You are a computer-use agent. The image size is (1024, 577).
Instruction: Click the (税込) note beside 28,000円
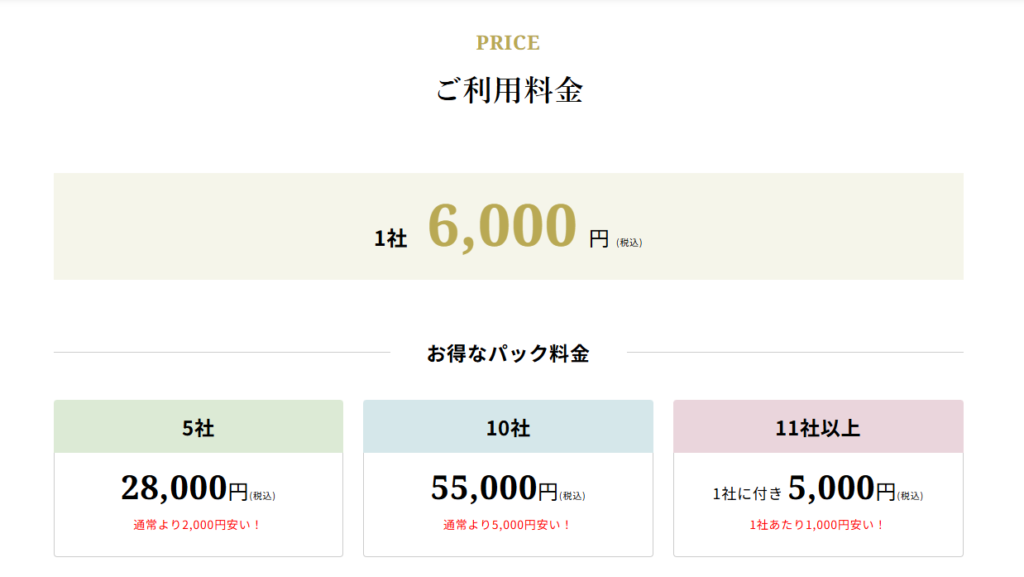click(x=262, y=495)
